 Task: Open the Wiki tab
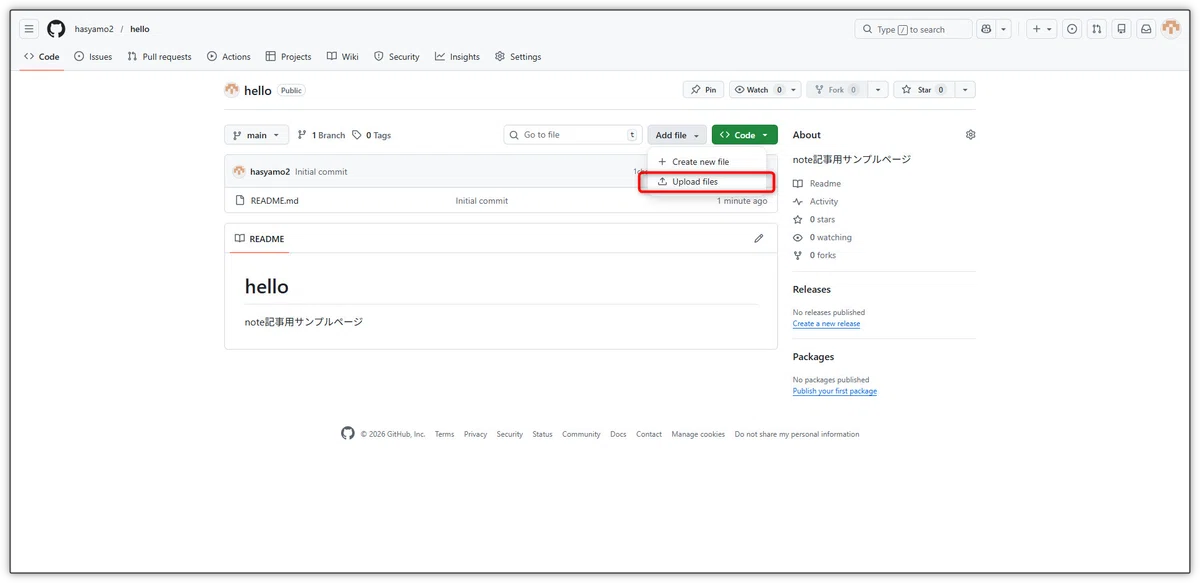343,57
